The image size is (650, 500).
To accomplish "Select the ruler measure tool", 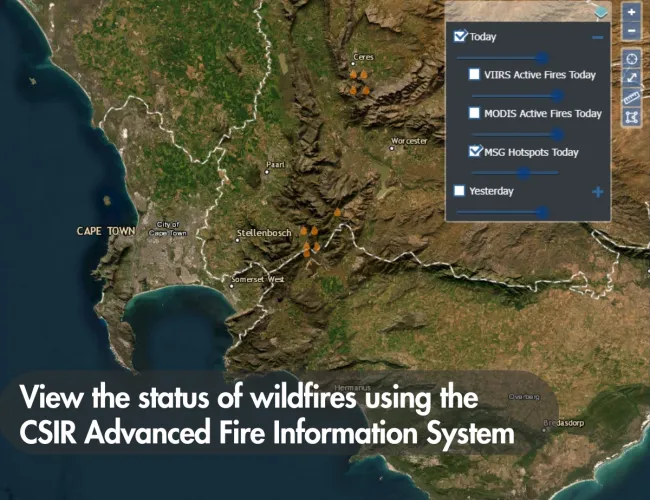I will 631,97.
